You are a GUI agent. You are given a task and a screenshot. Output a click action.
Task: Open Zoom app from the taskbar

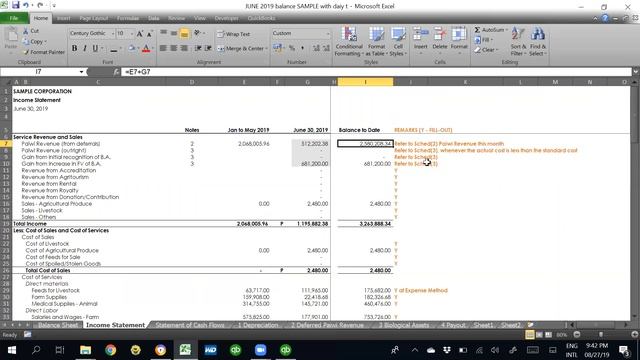260,350
